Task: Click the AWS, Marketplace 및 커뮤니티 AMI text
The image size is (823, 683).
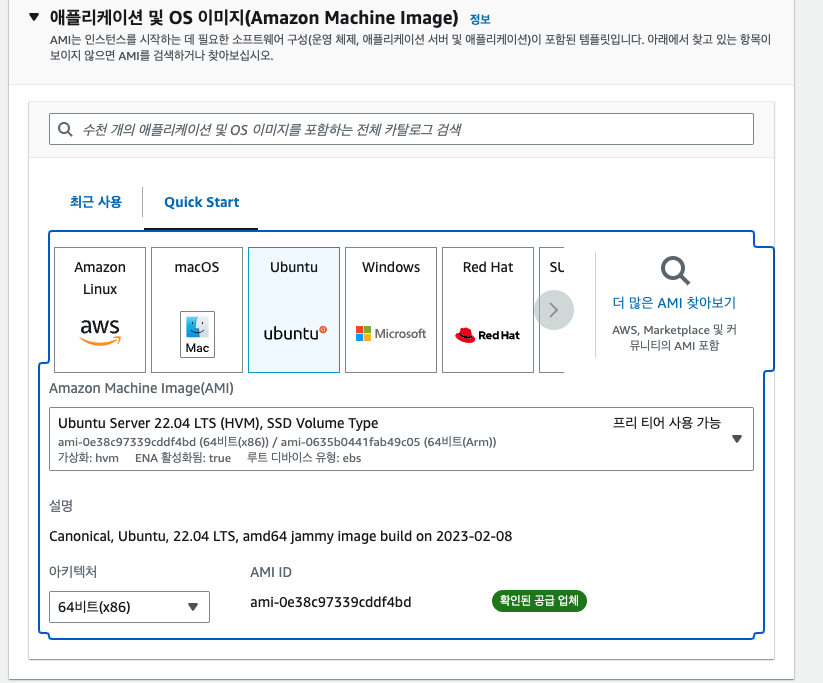Action: pyautogui.click(x=674, y=338)
